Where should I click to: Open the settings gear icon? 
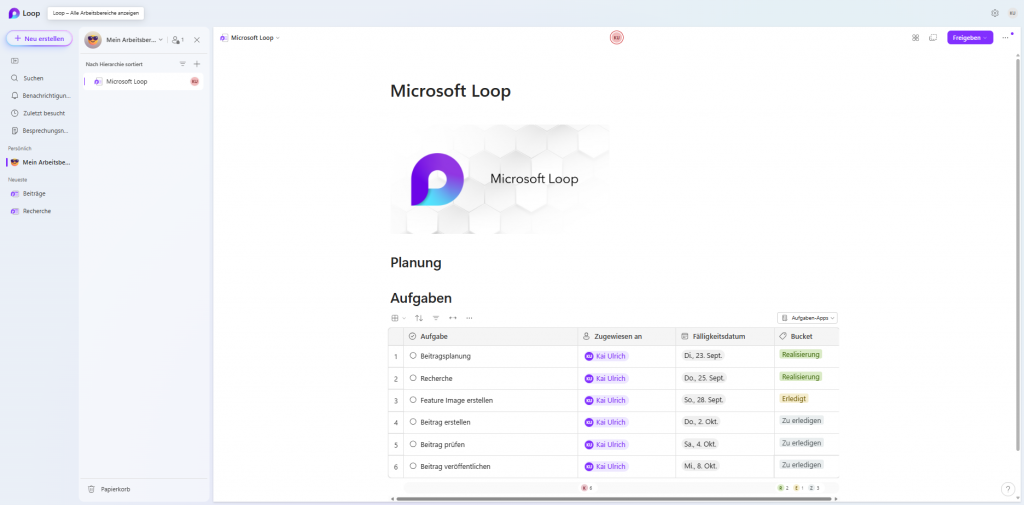[x=995, y=13]
